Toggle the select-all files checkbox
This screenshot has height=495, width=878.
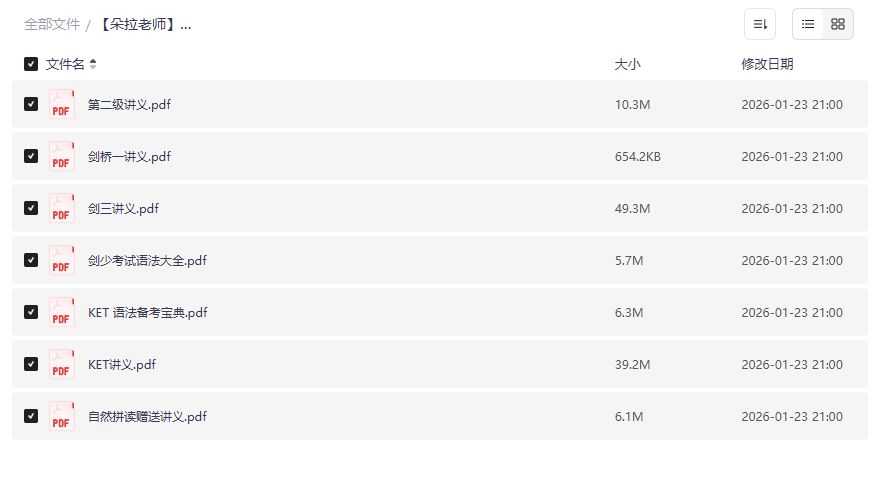coord(31,64)
